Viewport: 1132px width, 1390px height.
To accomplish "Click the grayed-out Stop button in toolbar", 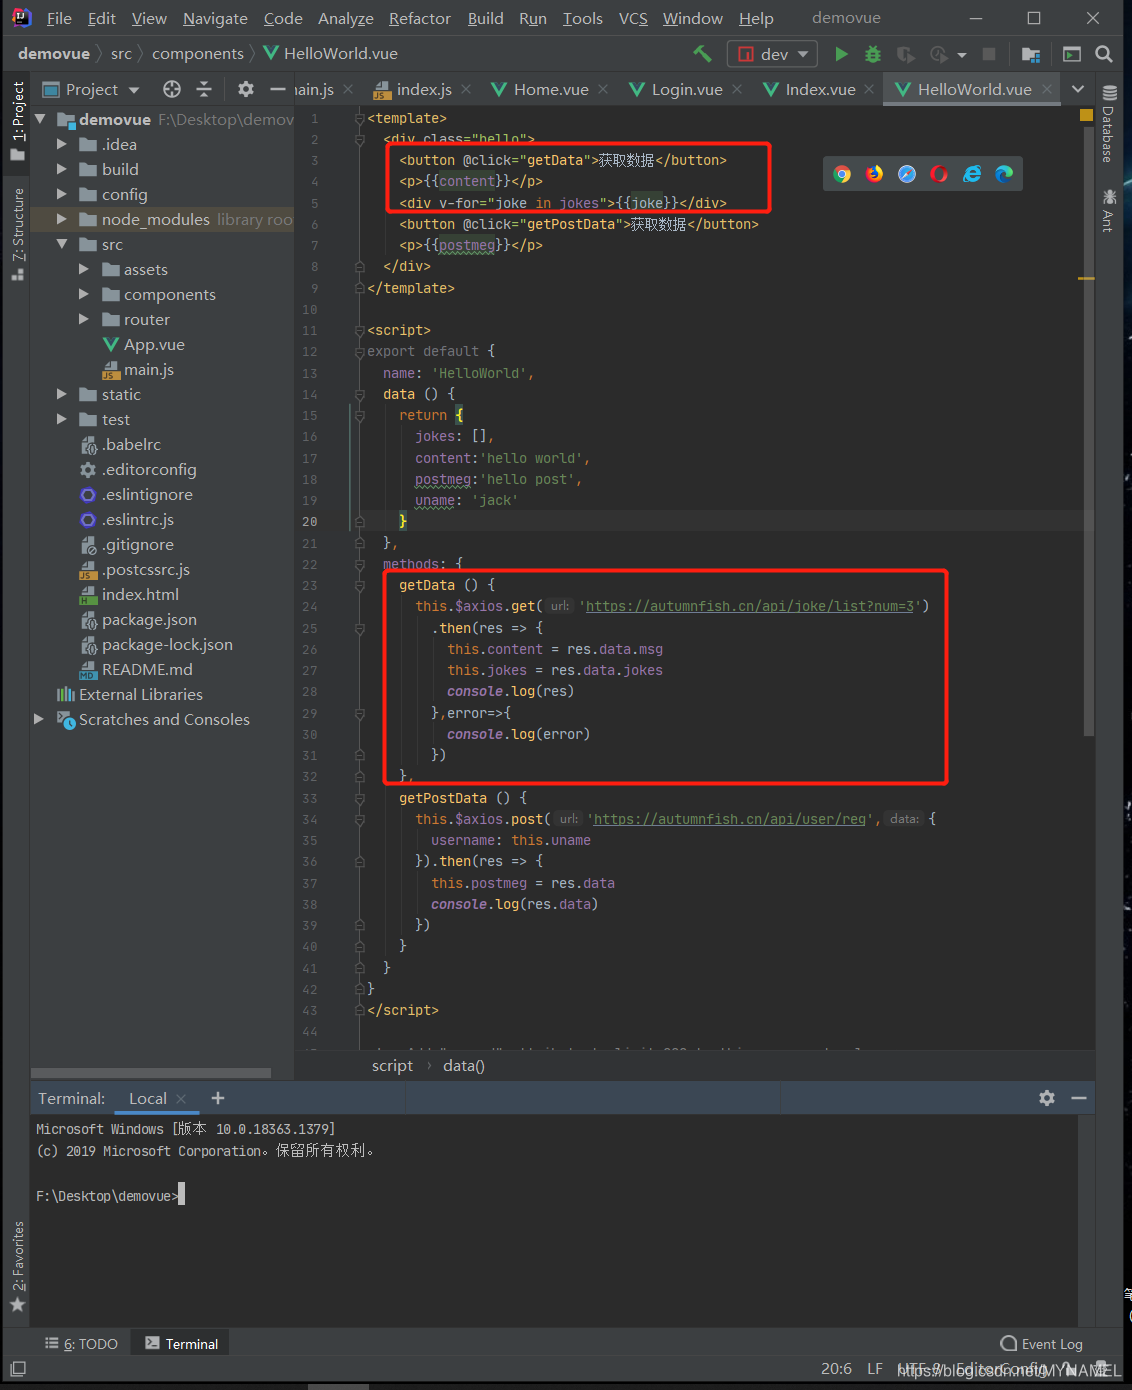I will (989, 54).
